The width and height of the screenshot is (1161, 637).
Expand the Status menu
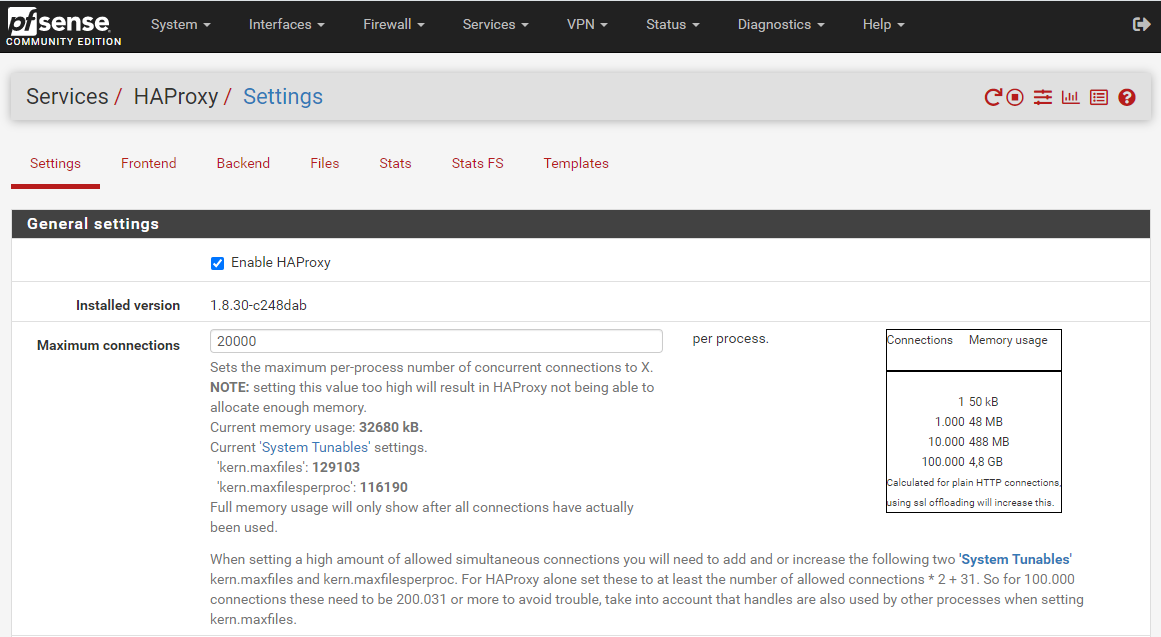pyautogui.click(x=672, y=24)
